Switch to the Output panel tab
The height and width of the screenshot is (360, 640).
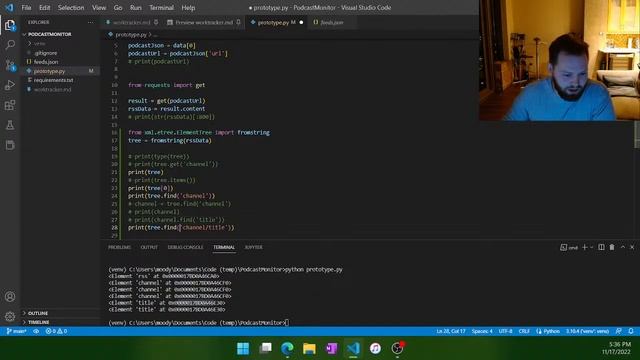(x=149, y=247)
